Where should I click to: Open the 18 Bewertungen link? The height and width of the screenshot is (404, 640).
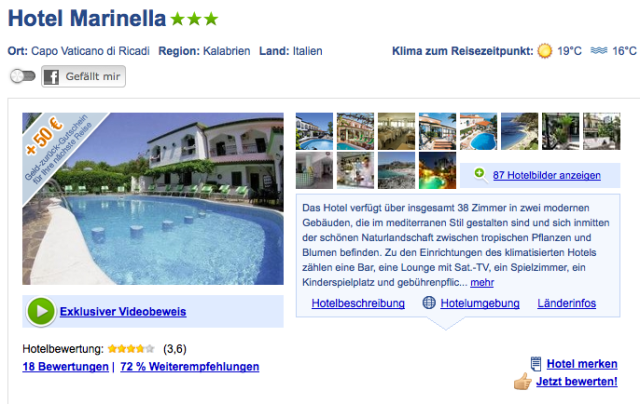(x=65, y=366)
